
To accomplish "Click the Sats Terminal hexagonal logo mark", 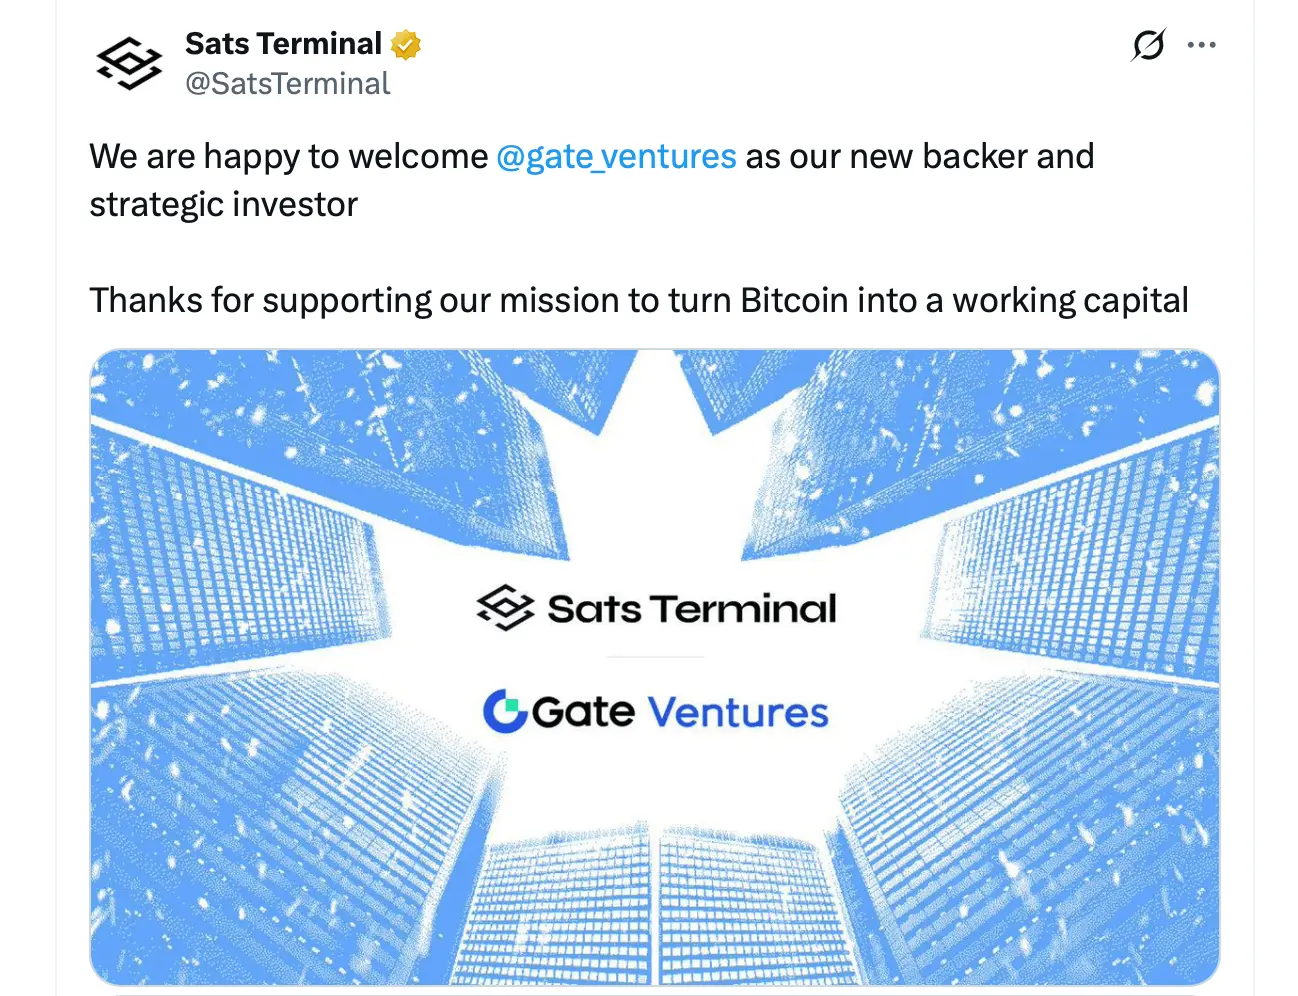I will [505, 605].
